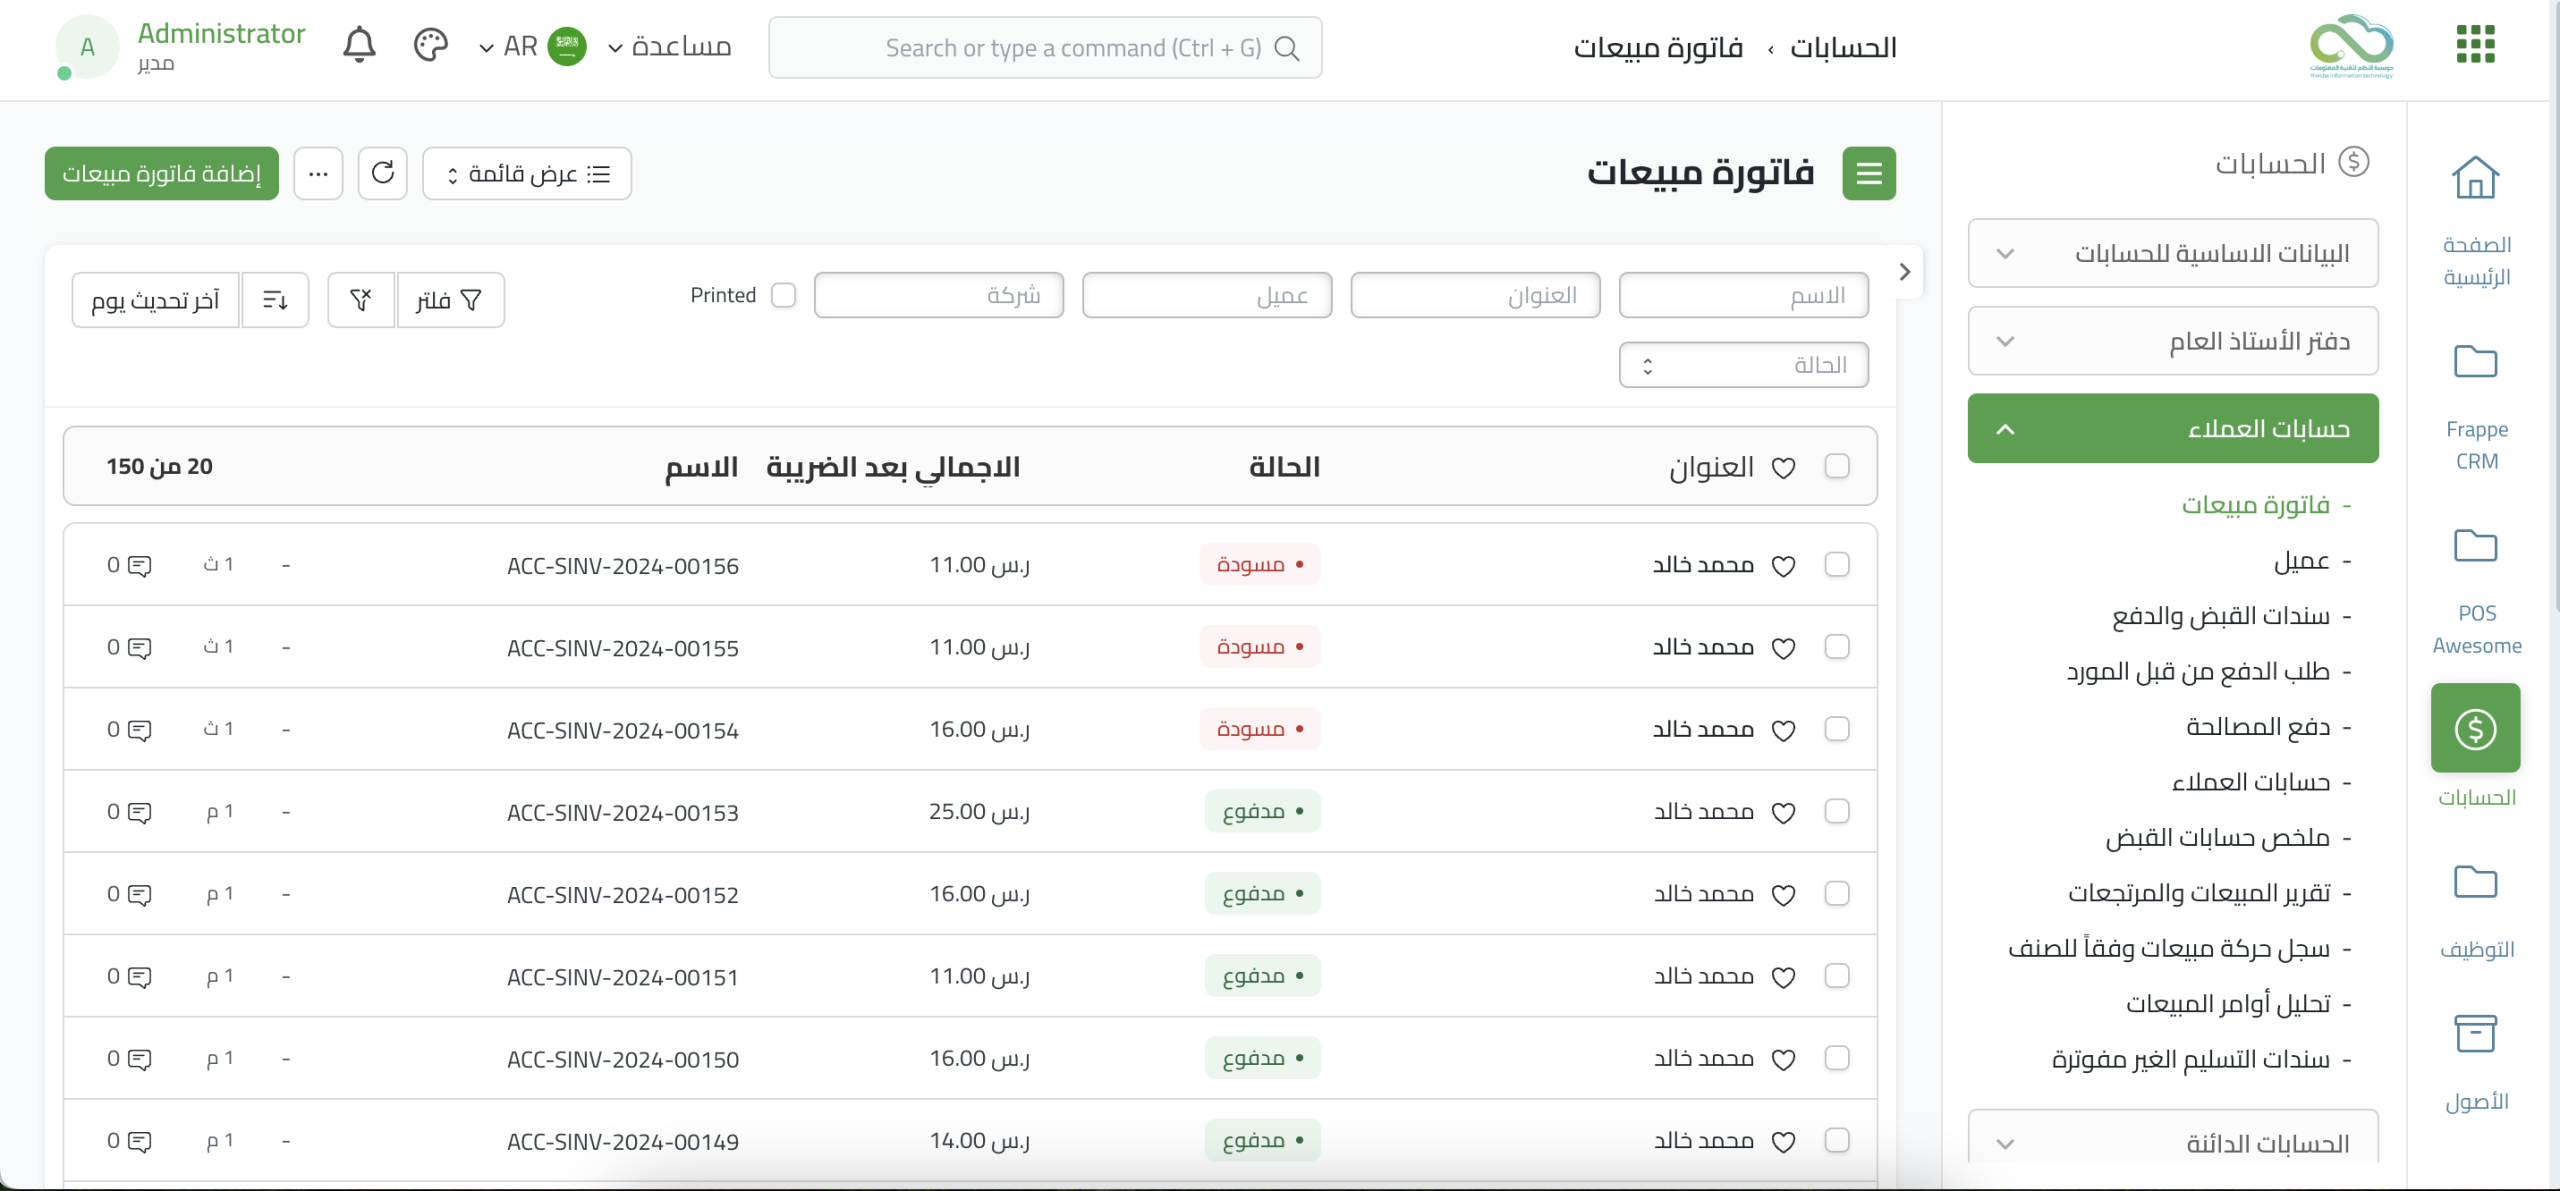
Task: Click the notifications bell icon
Action: [x=359, y=46]
